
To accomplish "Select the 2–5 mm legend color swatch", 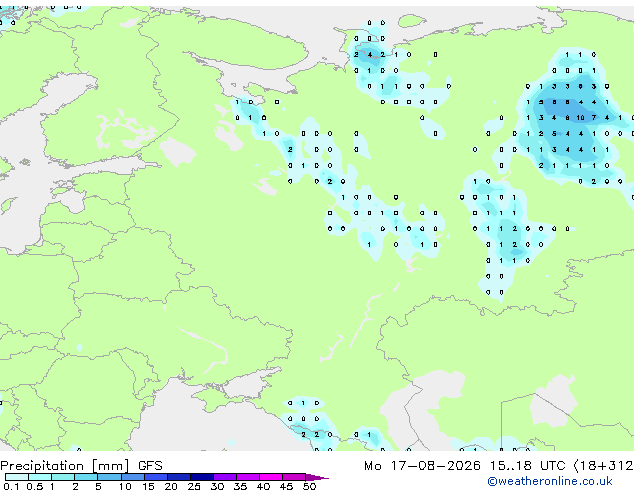I will 86,477.
